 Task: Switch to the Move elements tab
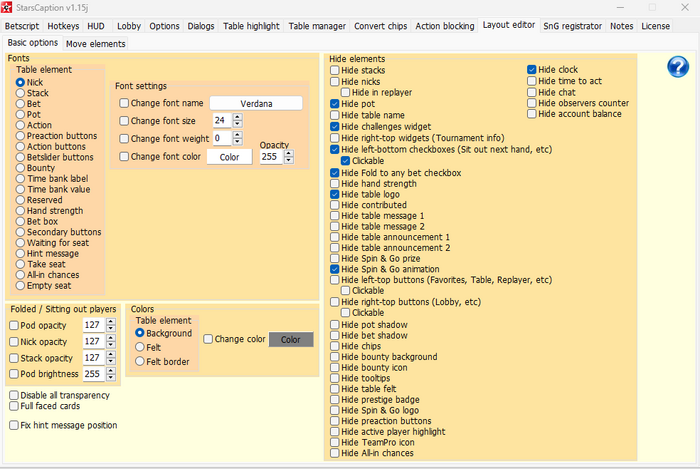click(x=96, y=44)
